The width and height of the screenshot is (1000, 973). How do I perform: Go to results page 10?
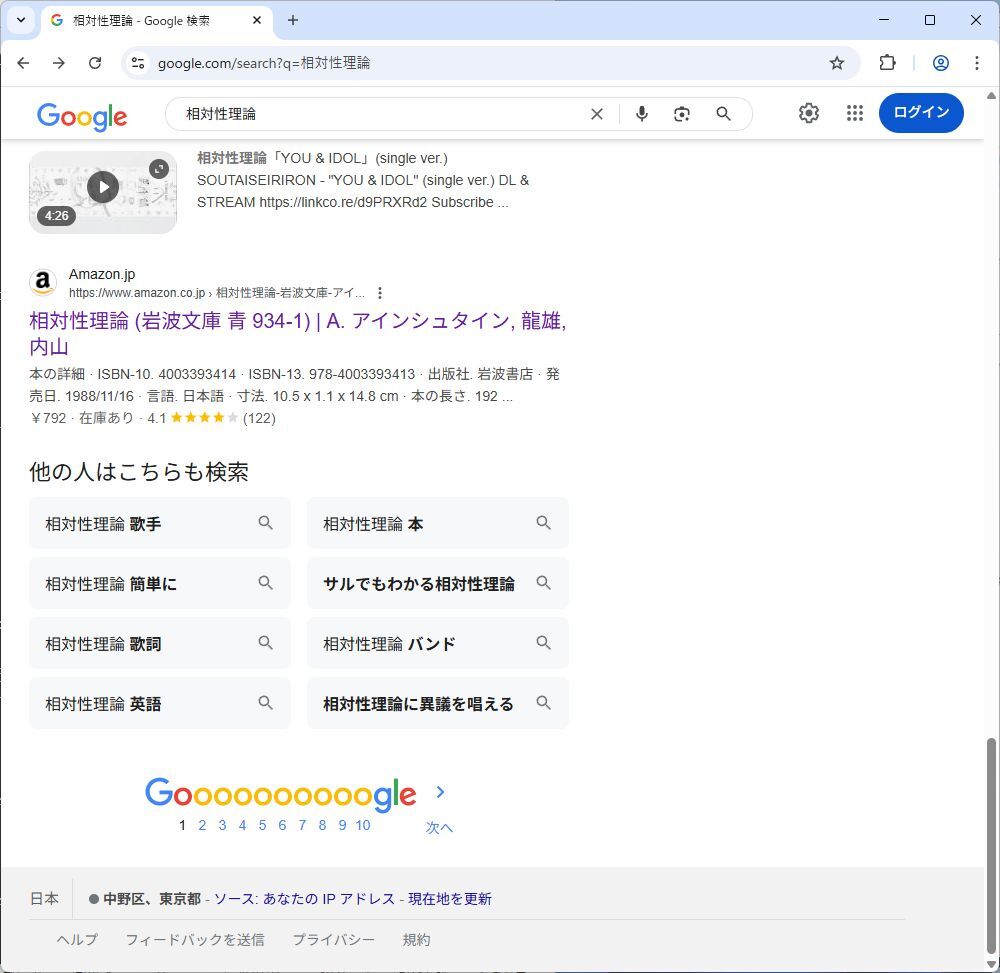tap(363, 825)
